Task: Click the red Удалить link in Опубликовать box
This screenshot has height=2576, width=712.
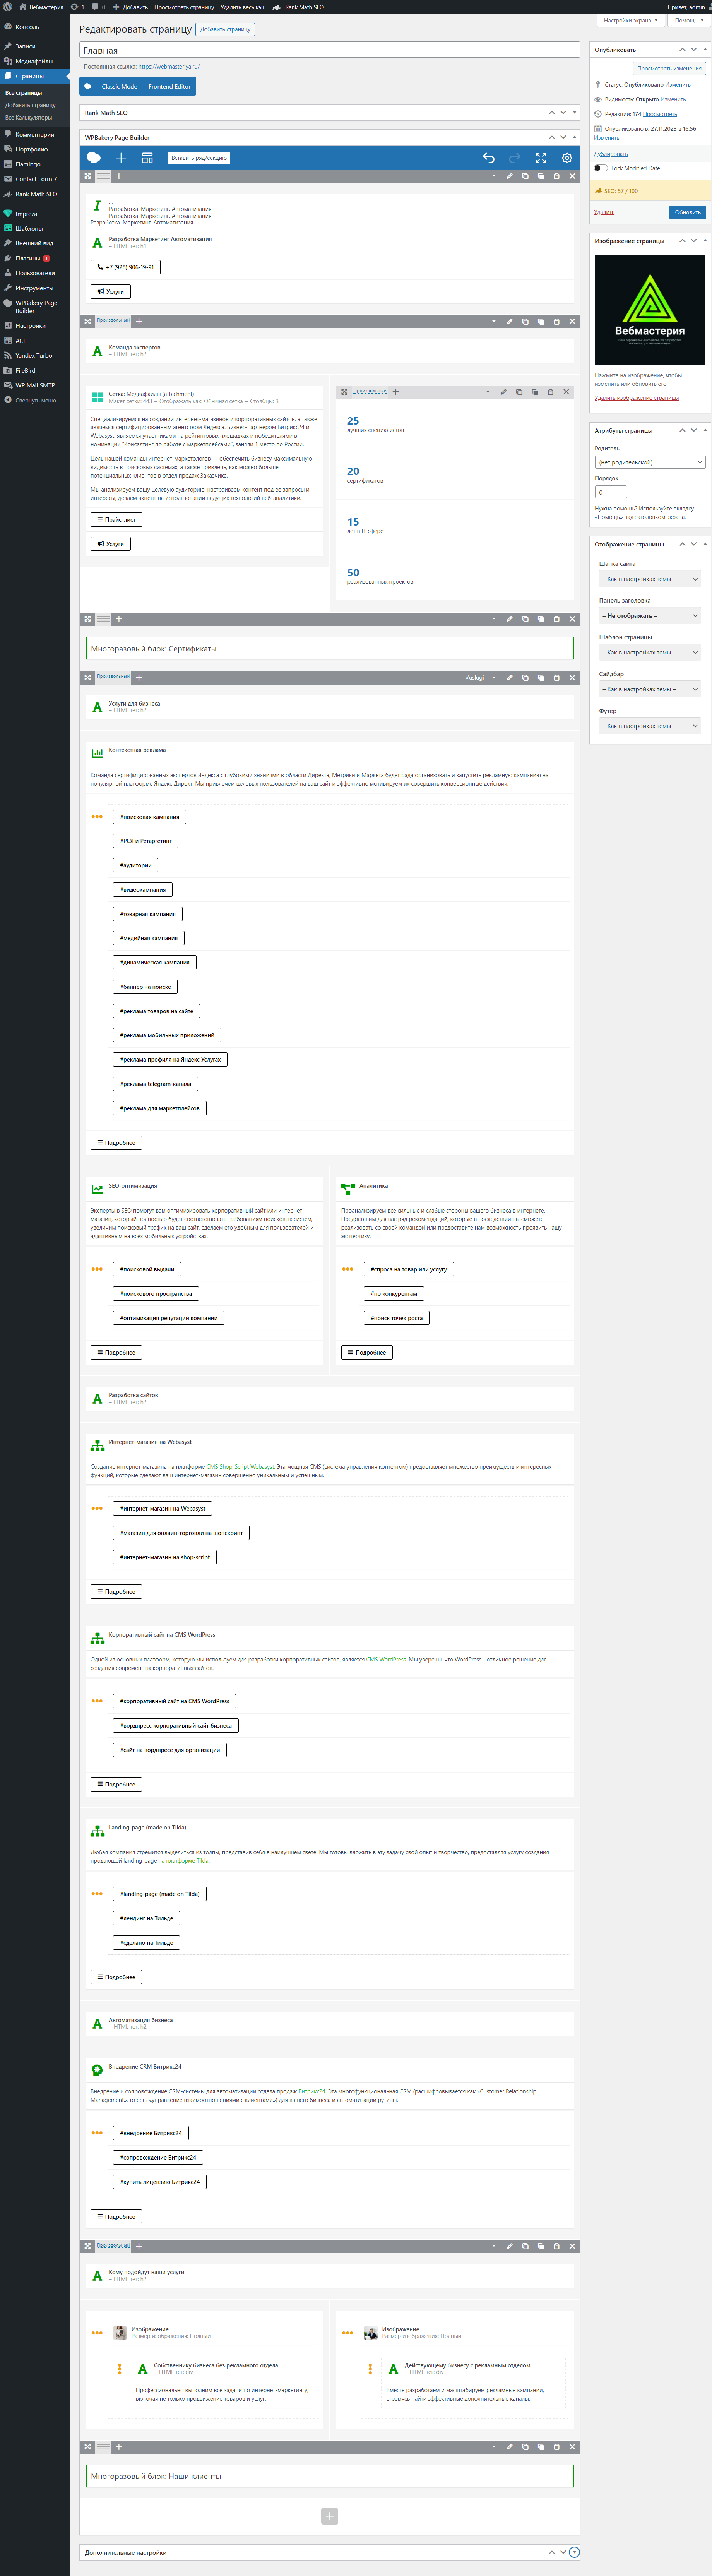Action: click(x=604, y=212)
